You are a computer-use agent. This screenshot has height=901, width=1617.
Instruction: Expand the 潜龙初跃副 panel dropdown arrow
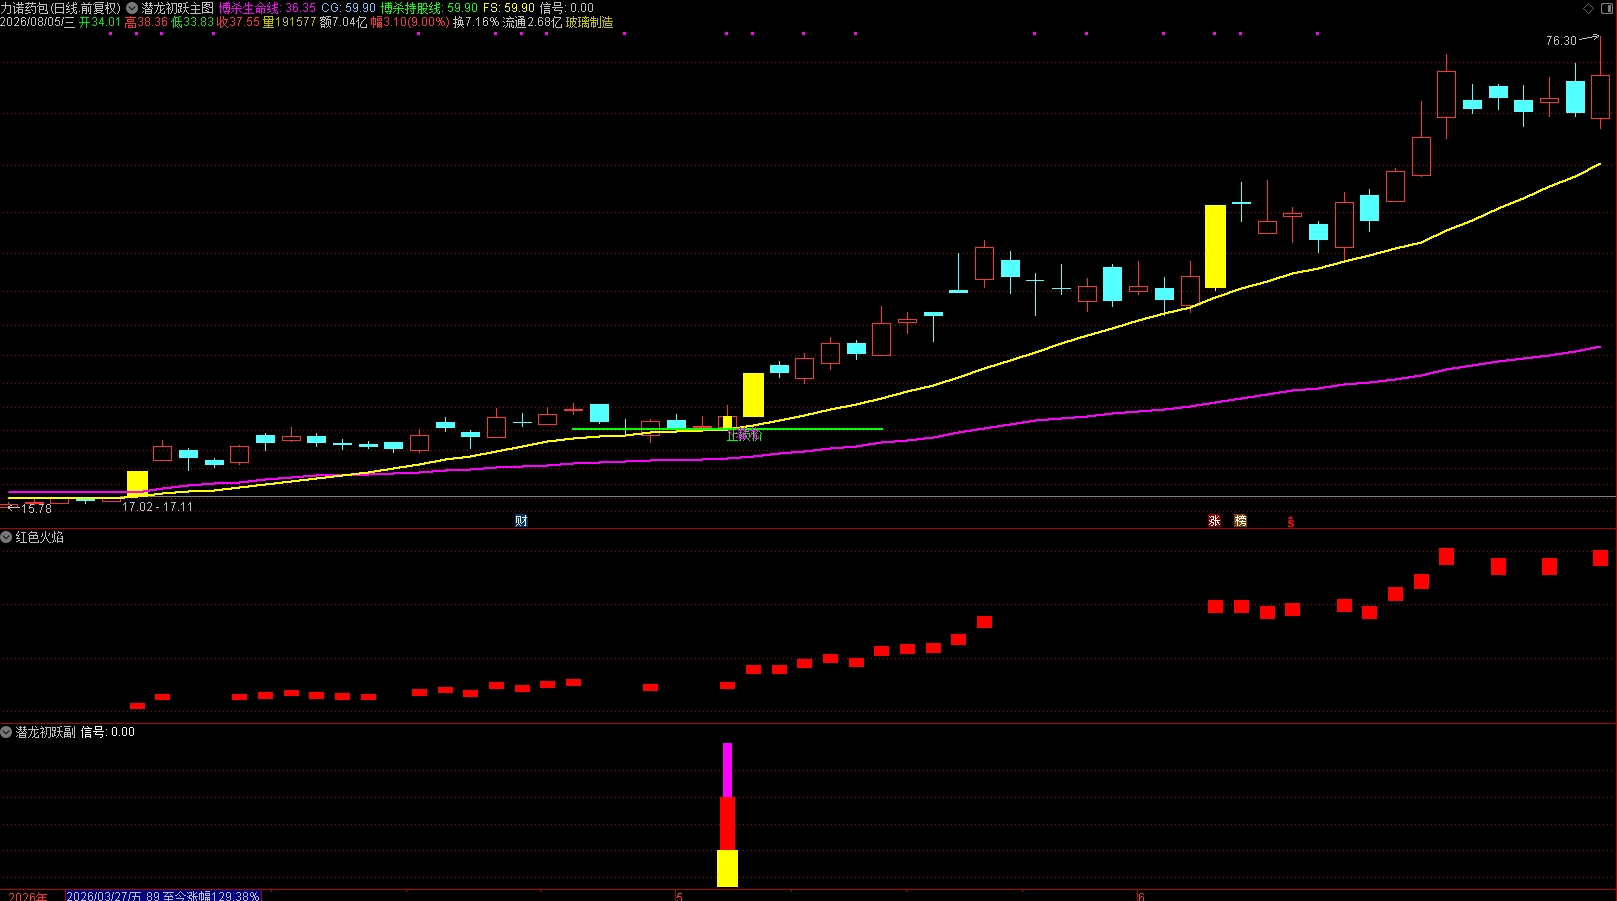point(6,733)
